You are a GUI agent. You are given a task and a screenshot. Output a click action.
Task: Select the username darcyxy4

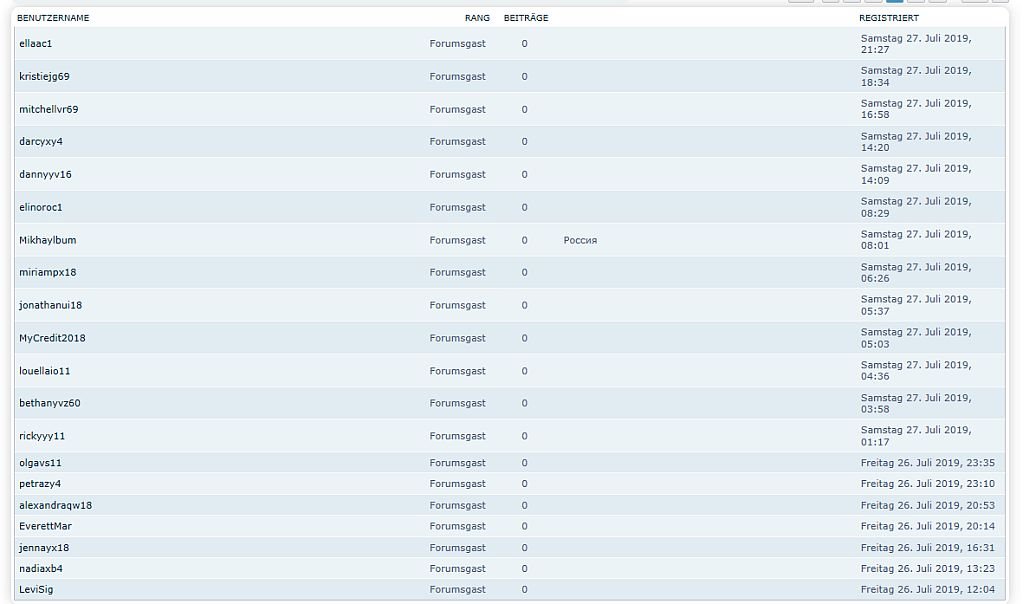(x=40, y=142)
